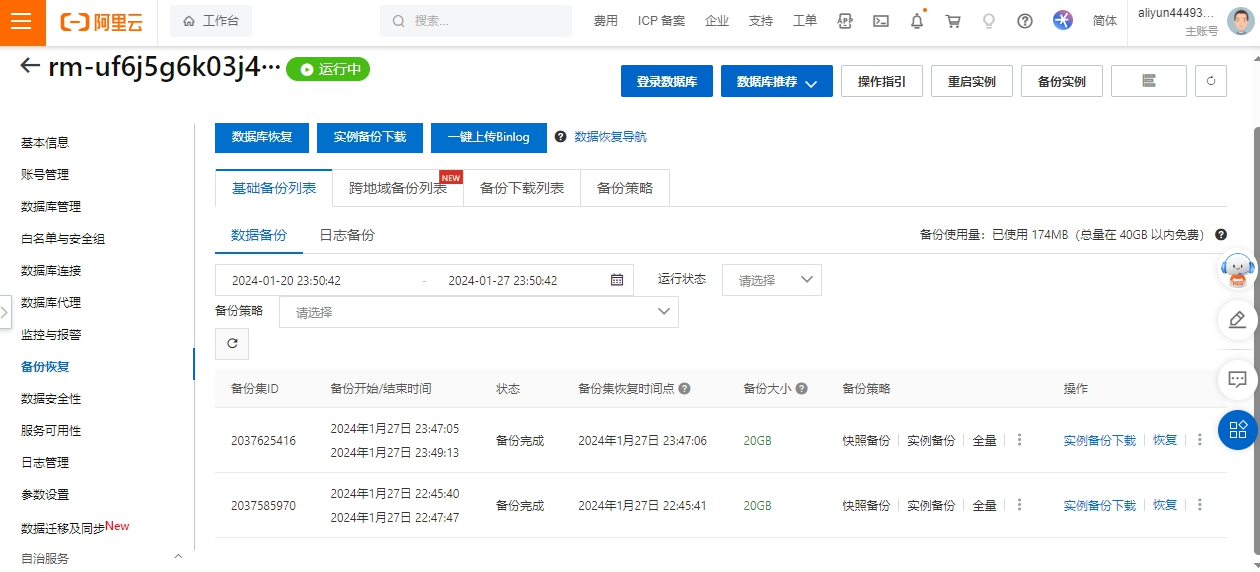Open the 备份策略 filter dropdown
Image resolution: width=1260 pixels, height=572 pixels.
click(478, 312)
